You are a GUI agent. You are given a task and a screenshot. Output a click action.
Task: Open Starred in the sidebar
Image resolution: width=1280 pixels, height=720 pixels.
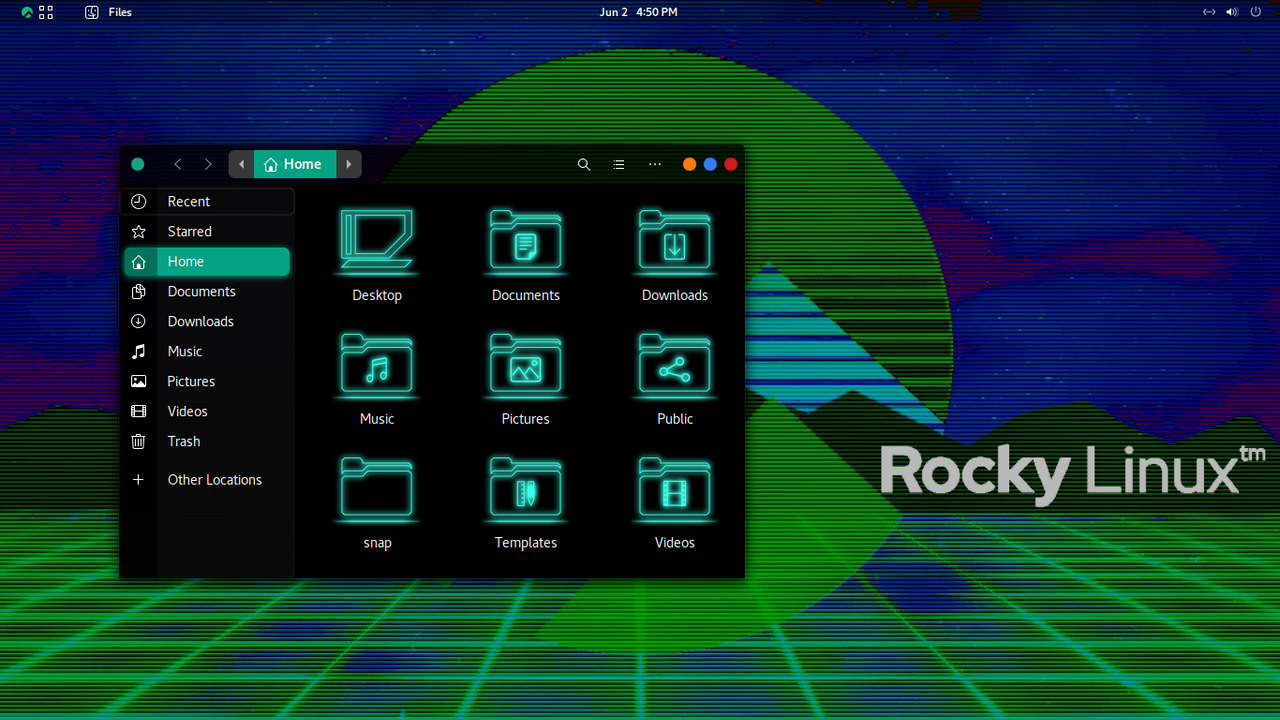tap(207, 231)
